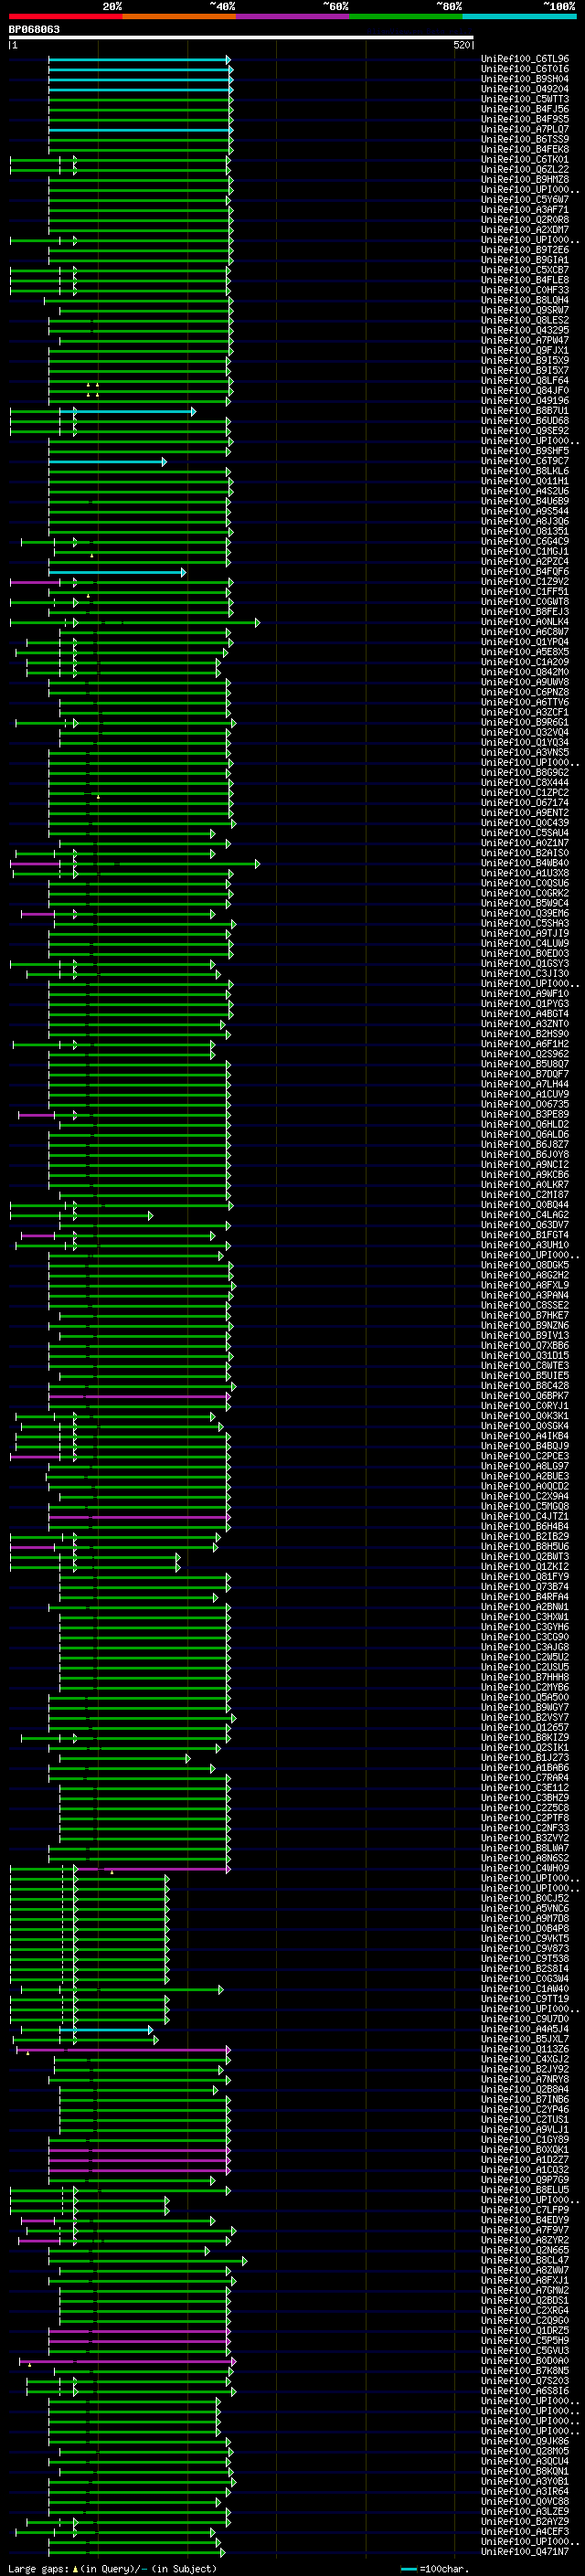Click the orange ~40% identity color band
This screenshot has width=585, height=2576.
tap(178, 16)
